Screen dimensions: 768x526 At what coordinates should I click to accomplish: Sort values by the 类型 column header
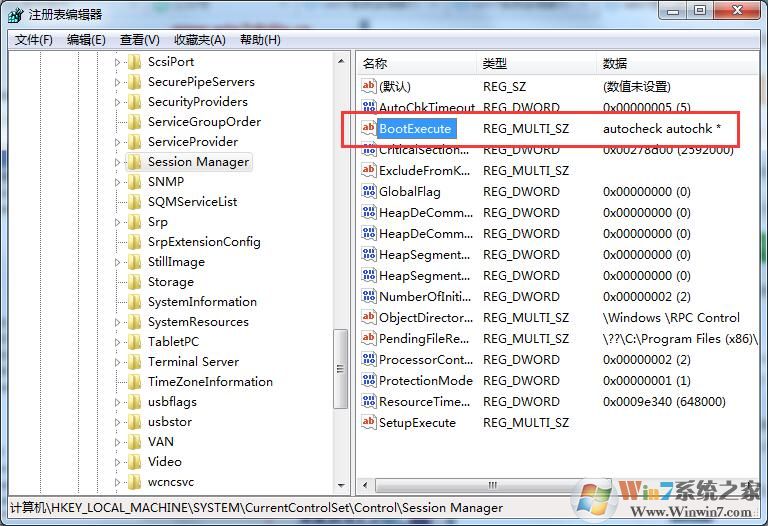537,63
